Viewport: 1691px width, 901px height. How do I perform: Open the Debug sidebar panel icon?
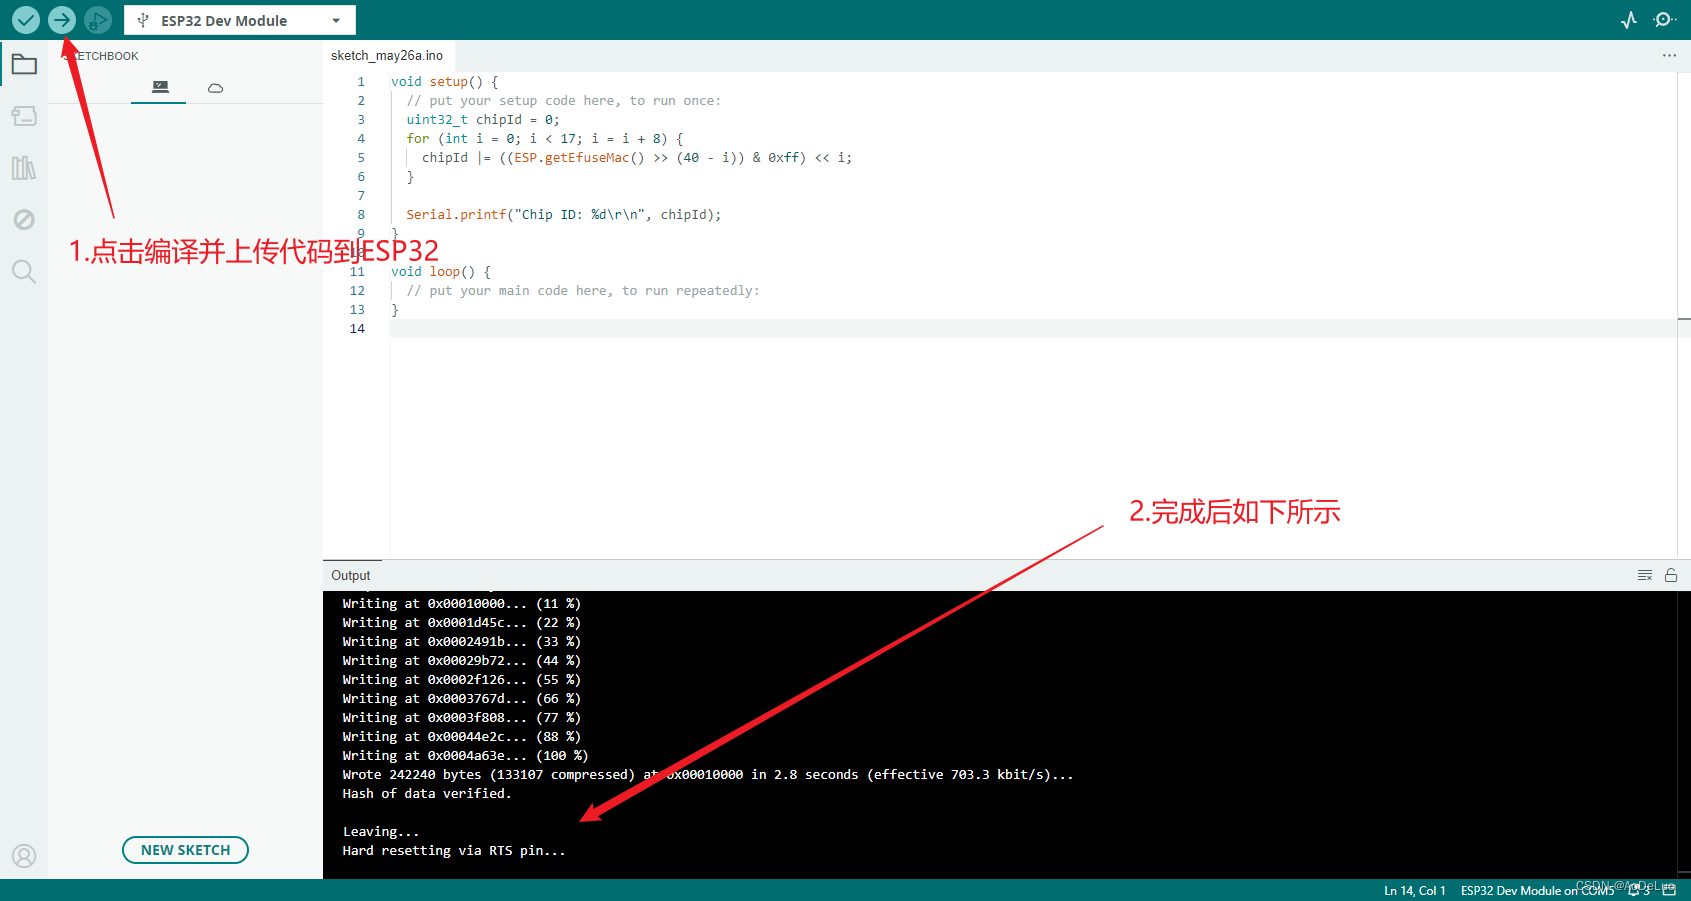coord(24,220)
